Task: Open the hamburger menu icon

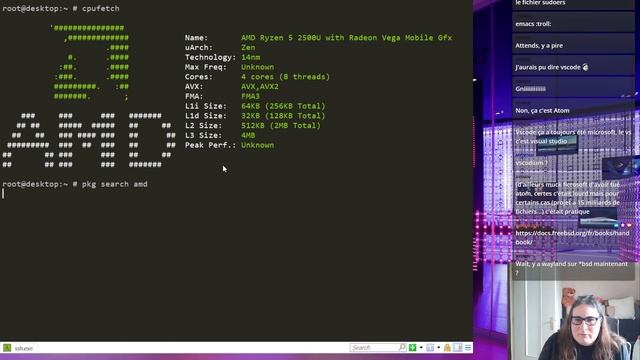Action: (x=468, y=347)
